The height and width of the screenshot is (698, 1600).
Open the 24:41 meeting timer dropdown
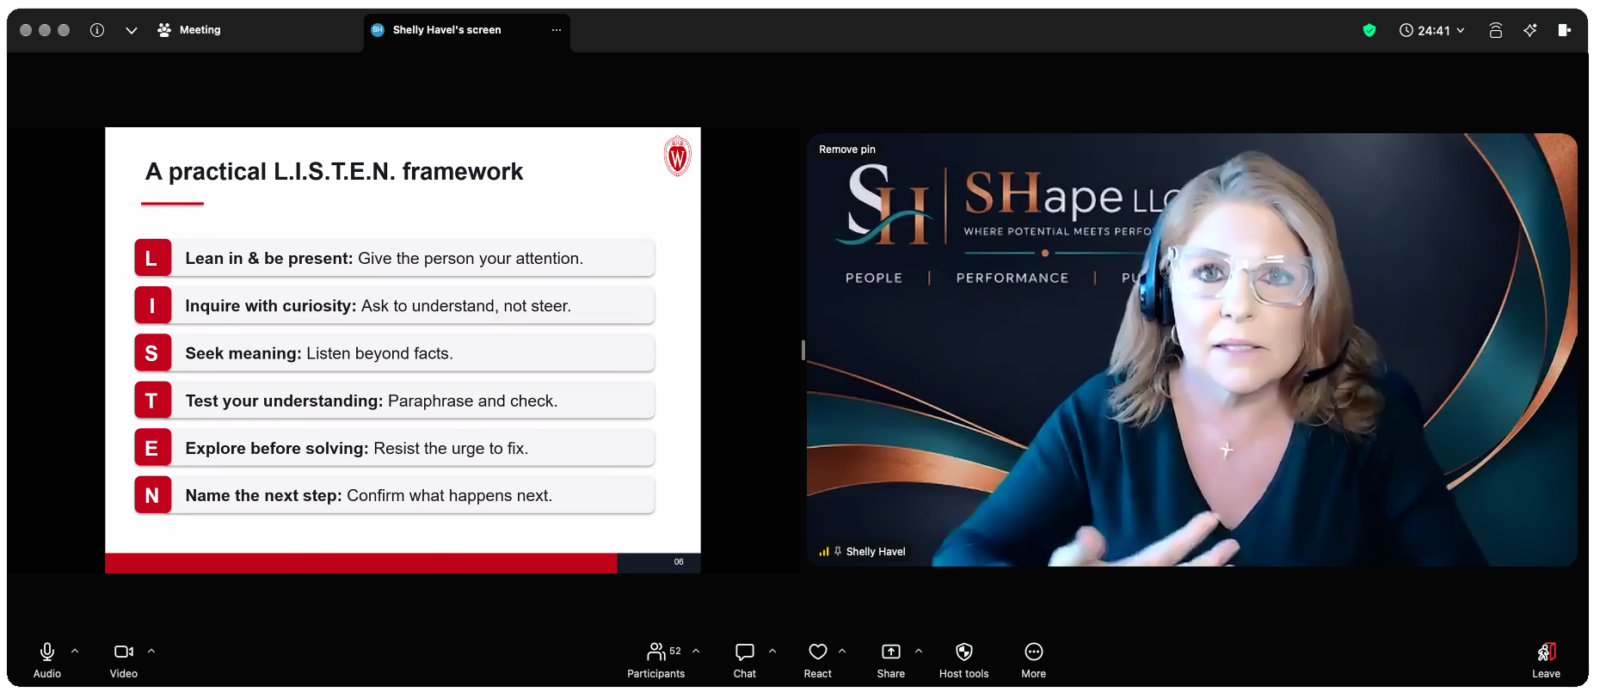pyautogui.click(x=1432, y=30)
